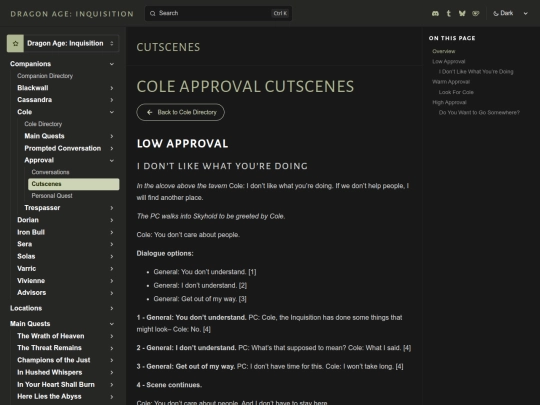
Task: Open the Dark theme dropdown
Action: (510, 13)
